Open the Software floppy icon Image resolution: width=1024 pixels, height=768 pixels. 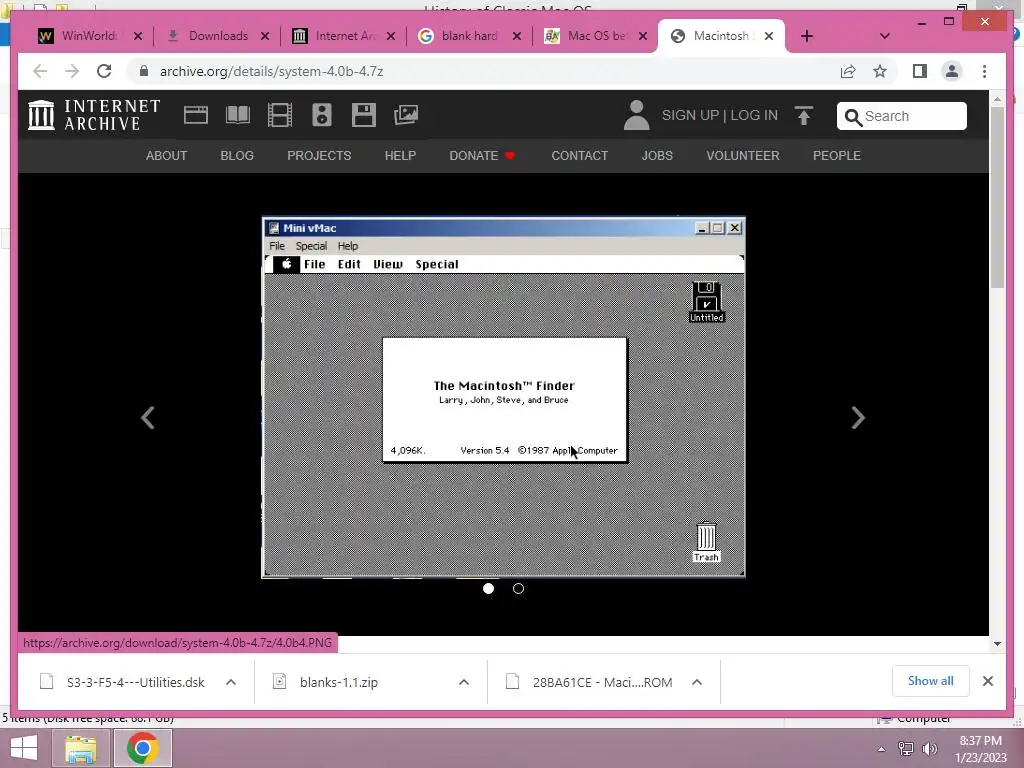[364, 115]
